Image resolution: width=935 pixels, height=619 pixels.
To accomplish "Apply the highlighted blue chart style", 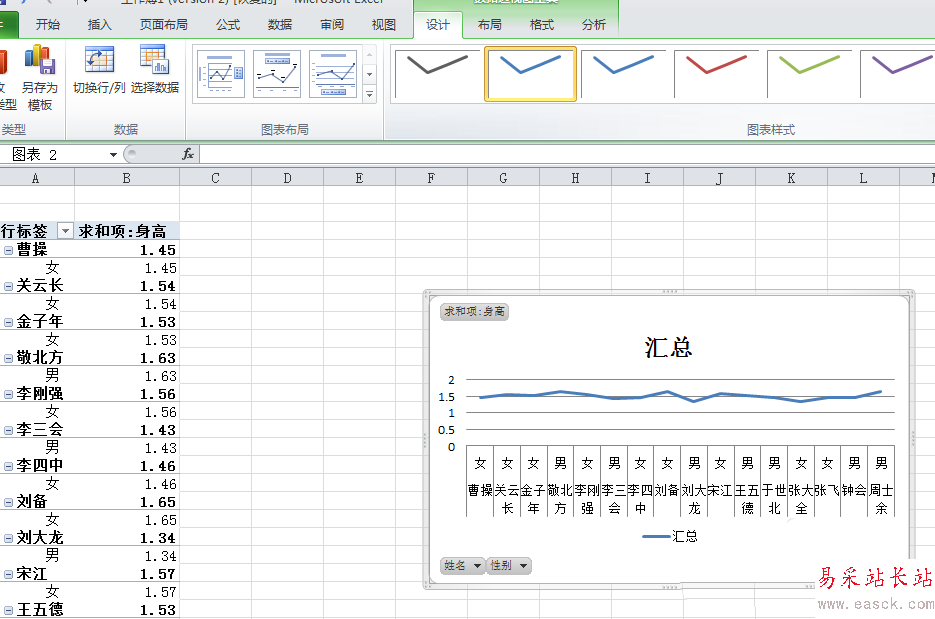I will [530, 74].
